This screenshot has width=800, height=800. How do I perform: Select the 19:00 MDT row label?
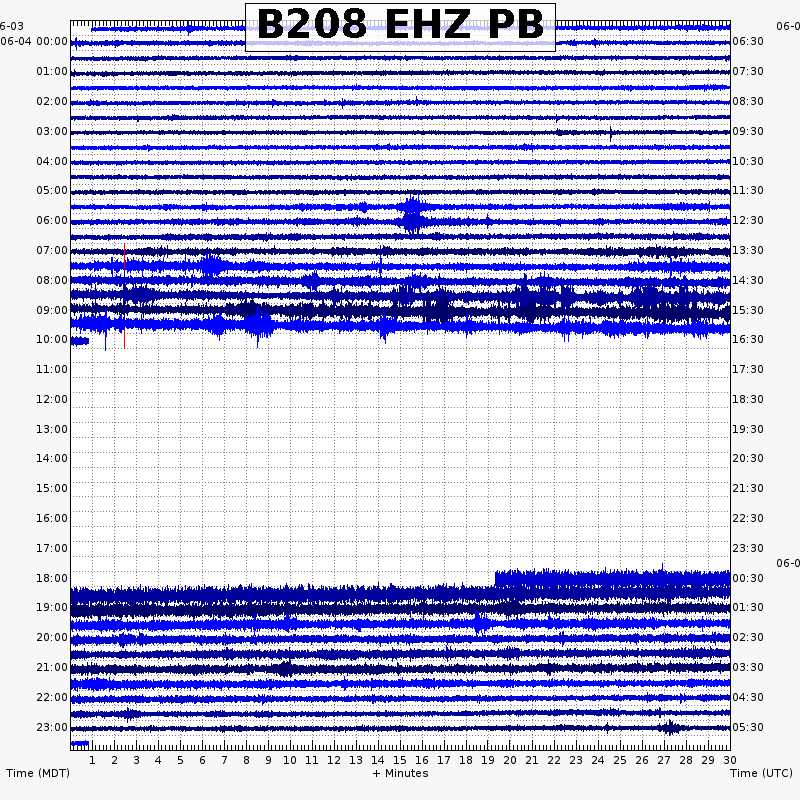coord(52,607)
